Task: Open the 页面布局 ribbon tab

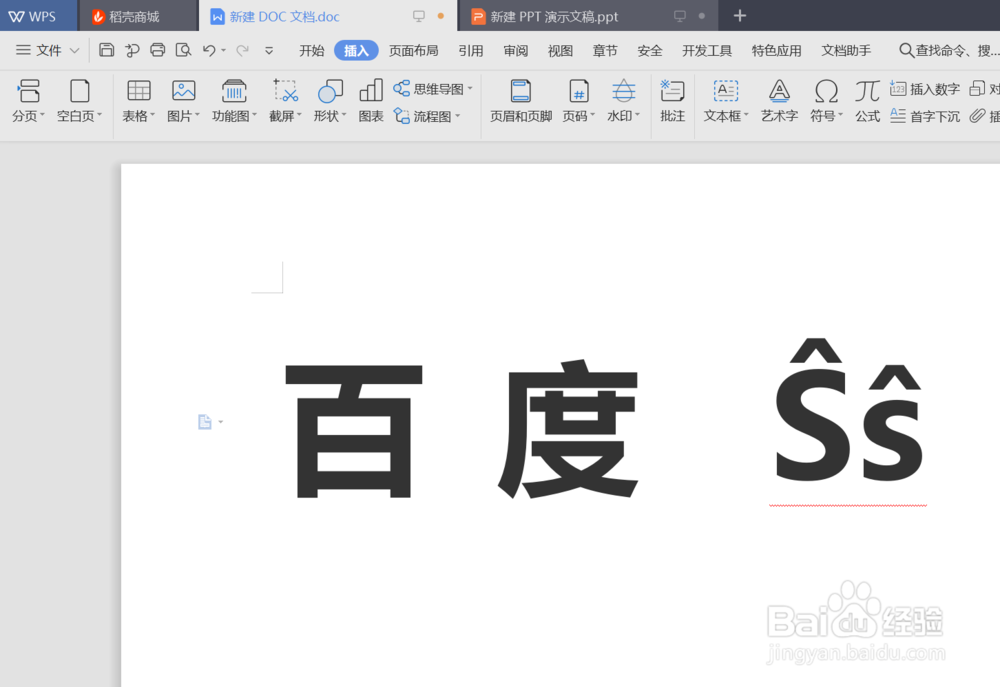Action: 414,49
